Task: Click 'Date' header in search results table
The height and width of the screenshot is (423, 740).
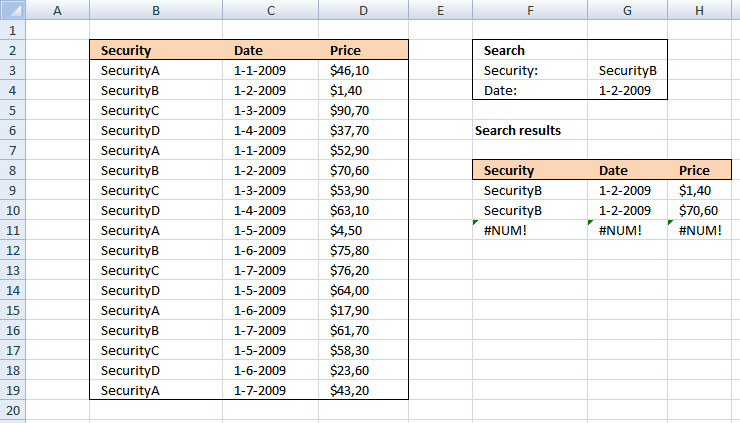Action: click(x=627, y=171)
